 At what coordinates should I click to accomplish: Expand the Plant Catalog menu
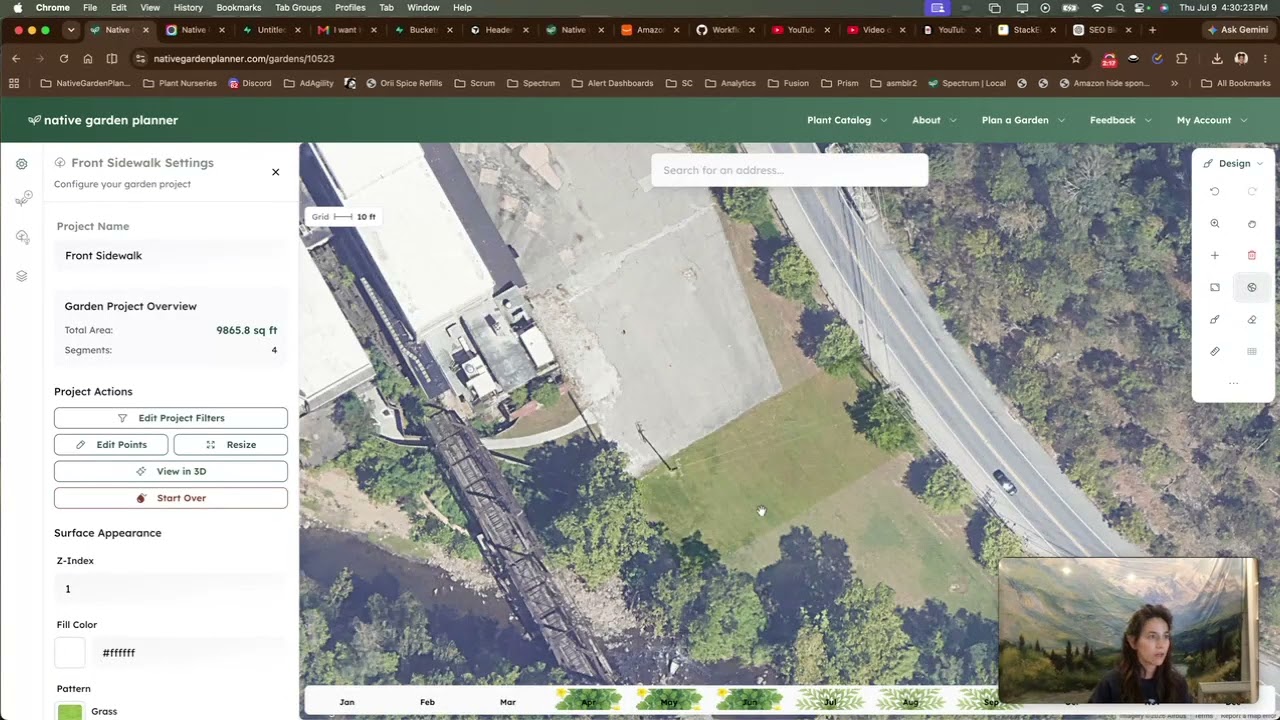[x=846, y=120]
